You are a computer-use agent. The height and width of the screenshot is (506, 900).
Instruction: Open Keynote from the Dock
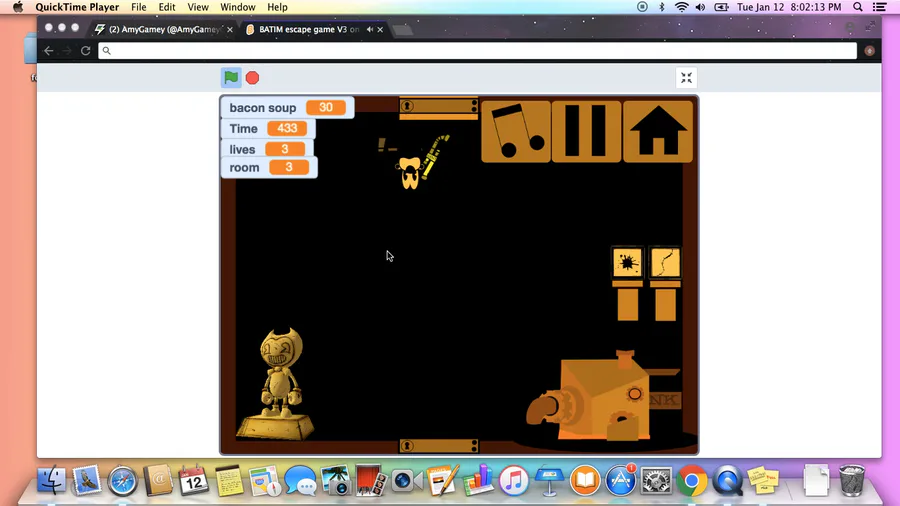tap(549, 480)
